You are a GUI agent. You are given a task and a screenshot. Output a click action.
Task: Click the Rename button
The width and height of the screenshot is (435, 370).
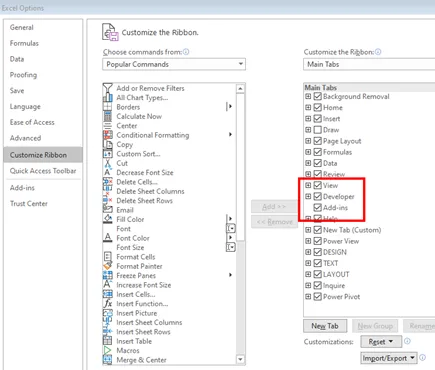(419, 326)
